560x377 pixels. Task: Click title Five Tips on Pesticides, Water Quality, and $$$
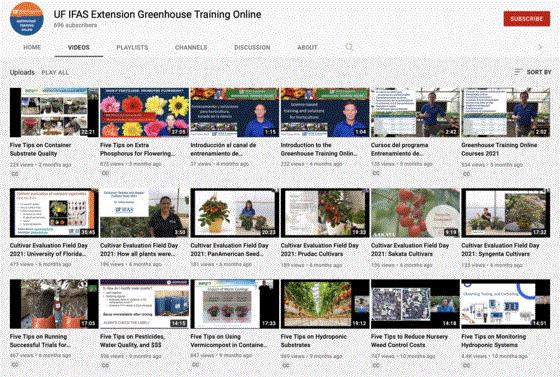coord(132,341)
